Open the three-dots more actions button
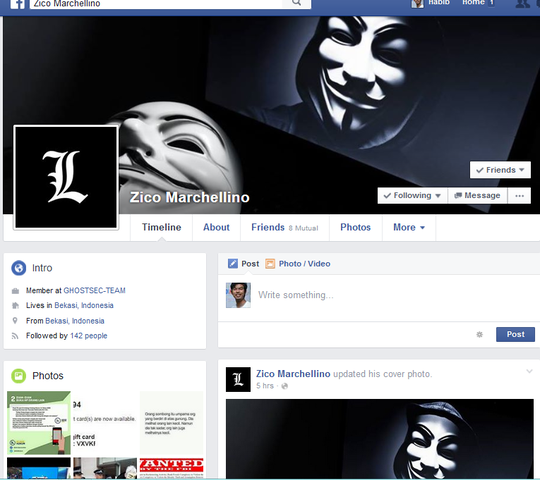 pos(519,196)
